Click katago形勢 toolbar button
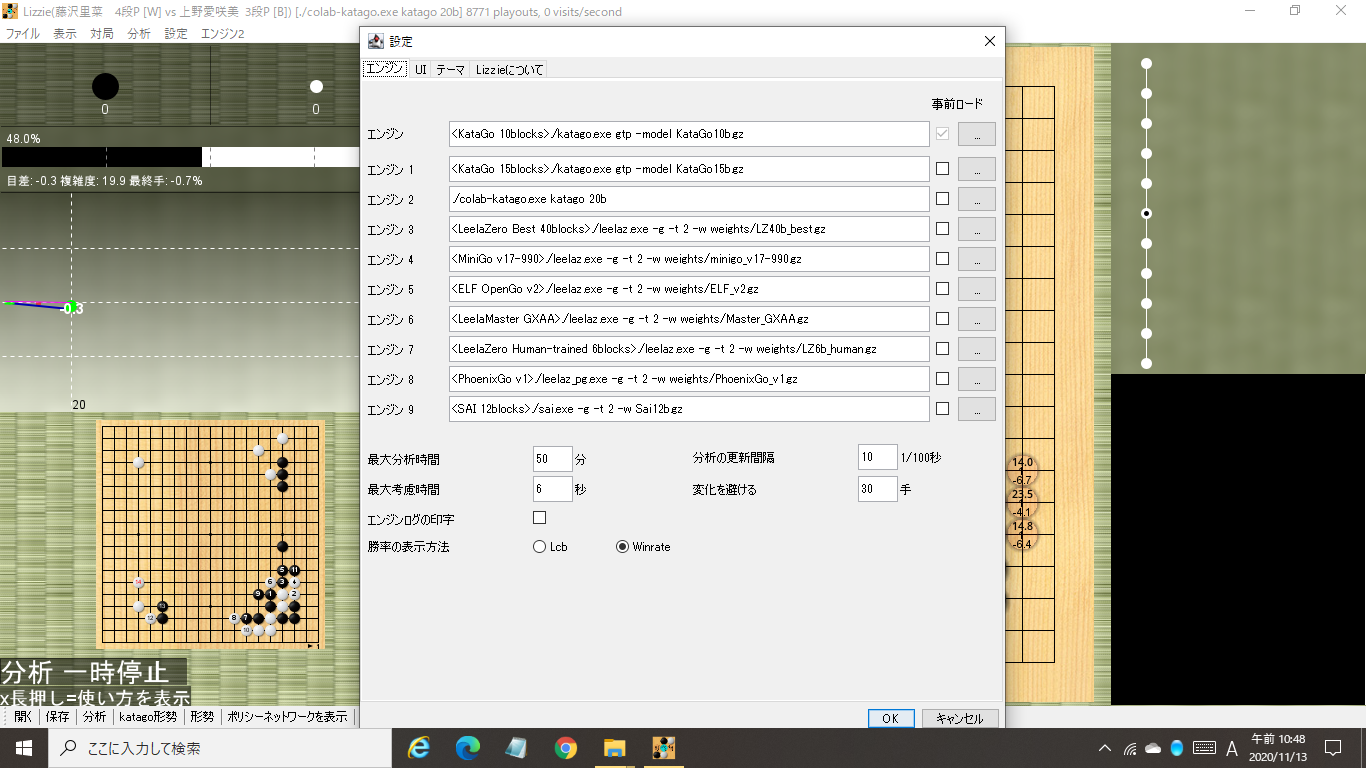The image size is (1366, 768). [x=148, y=717]
